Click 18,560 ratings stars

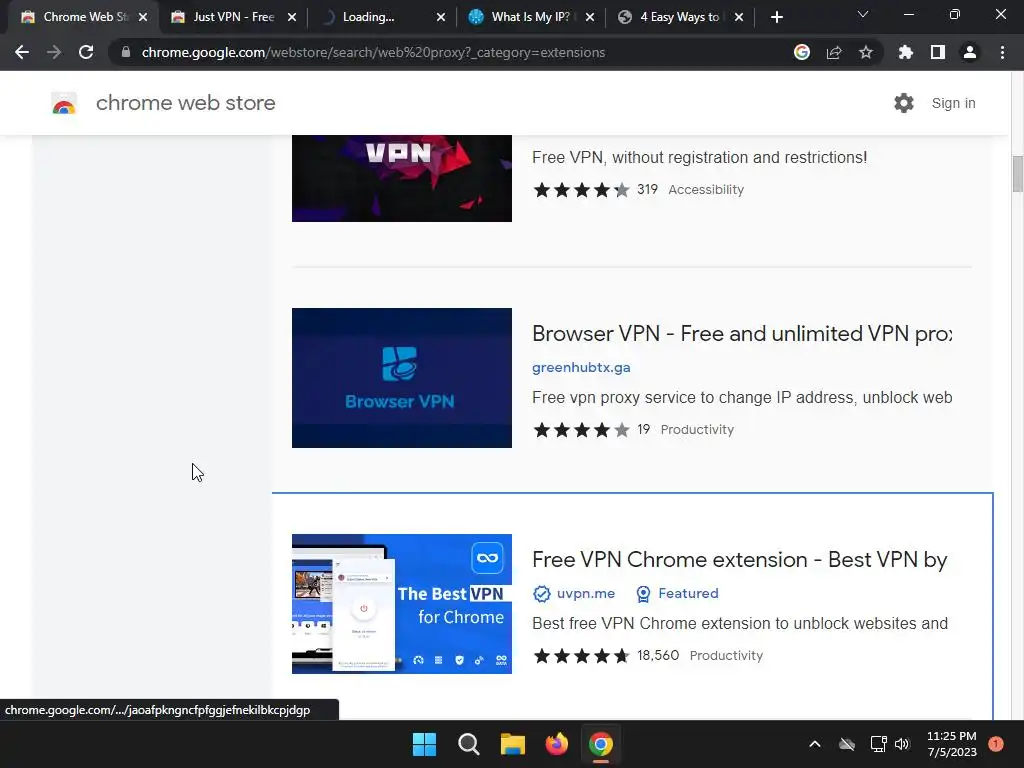click(581, 656)
